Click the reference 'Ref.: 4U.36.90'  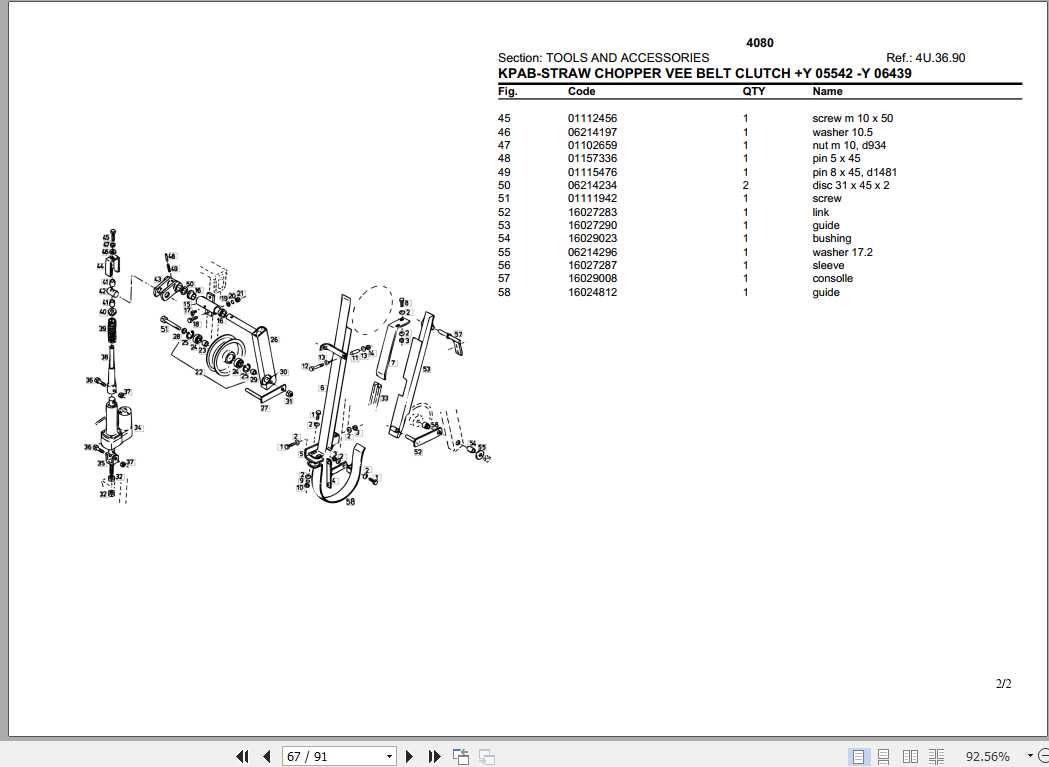925,58
